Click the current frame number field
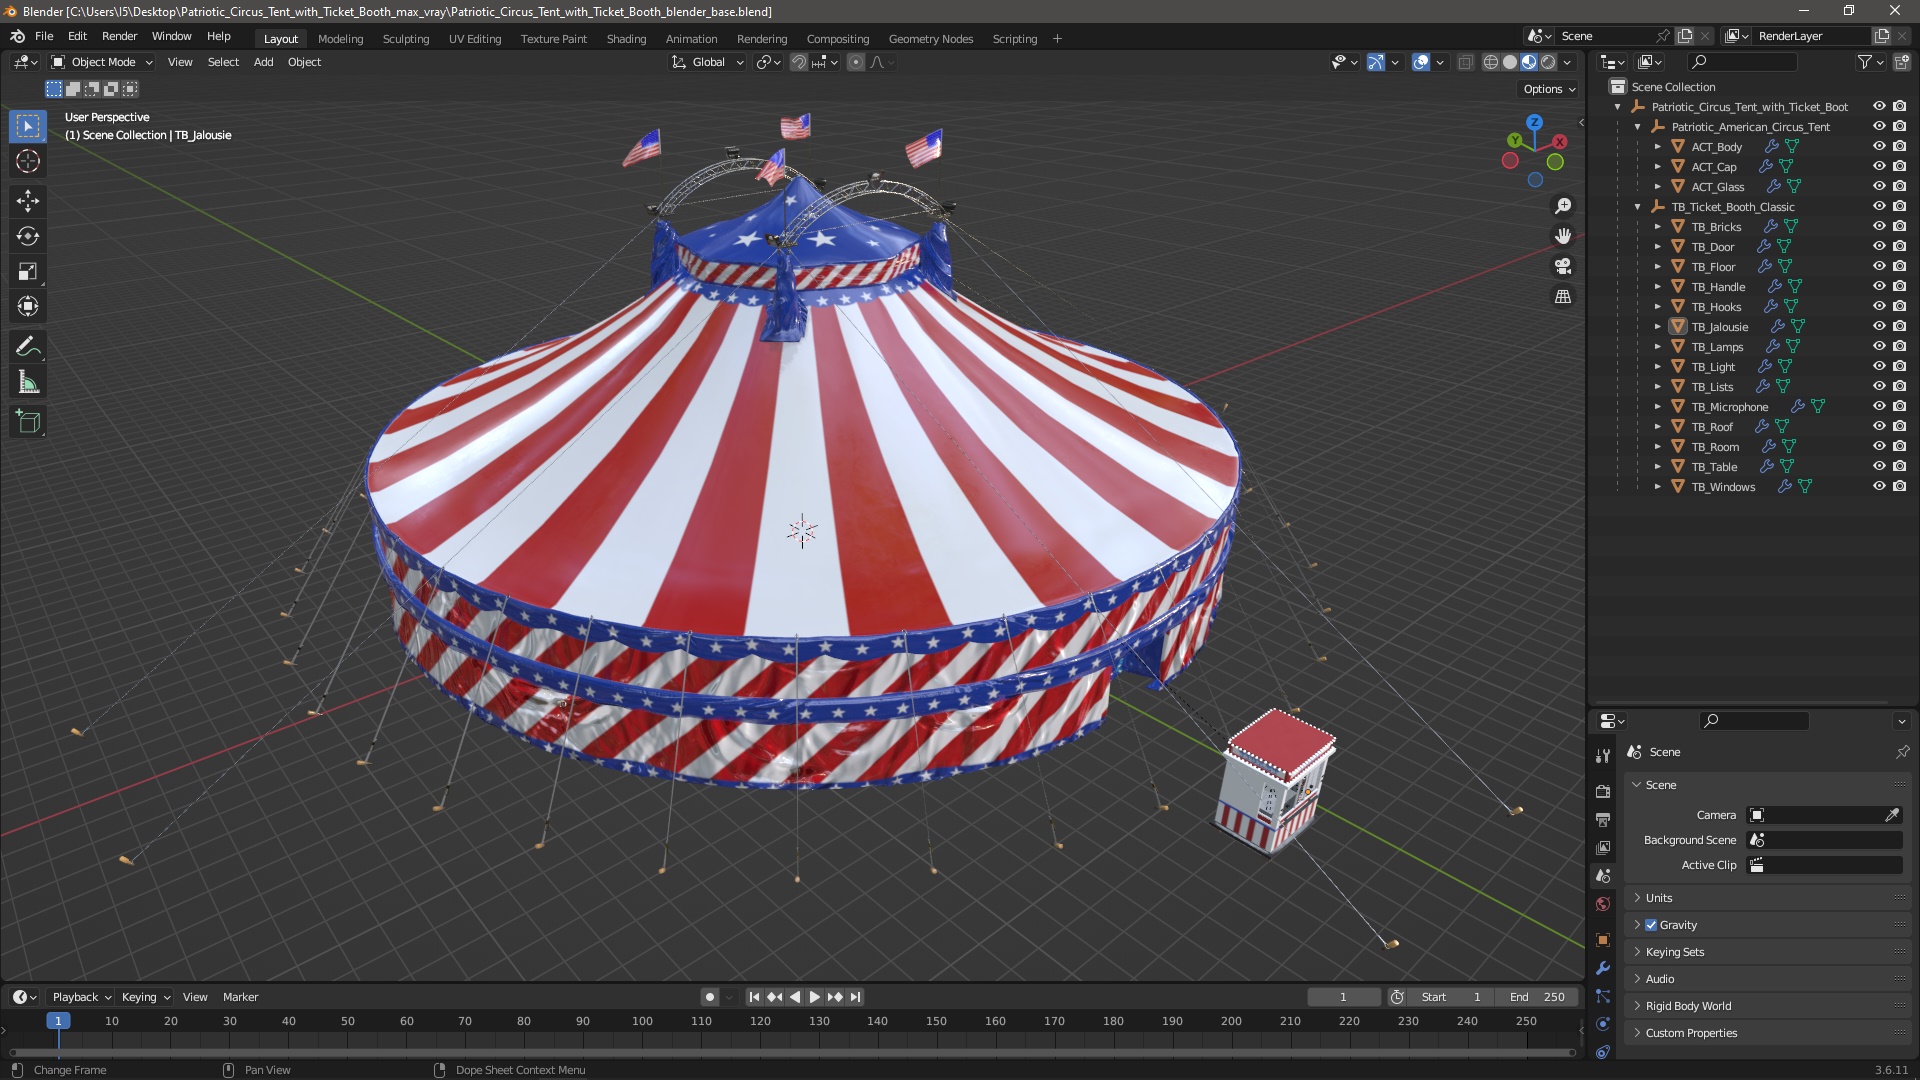The height and width of the screenshot is (1080, 1920). [1343, 997]
